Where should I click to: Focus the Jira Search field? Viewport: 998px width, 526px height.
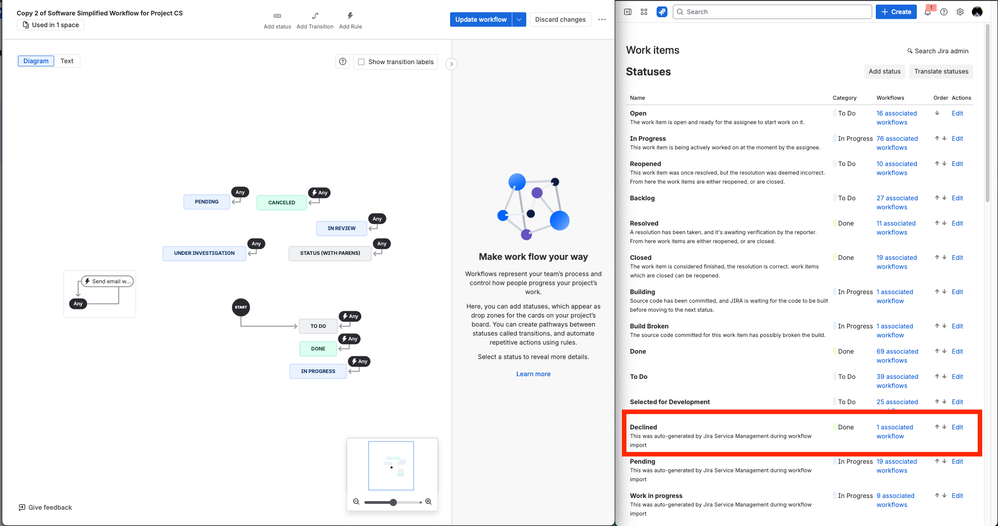[x=772, y=11]
